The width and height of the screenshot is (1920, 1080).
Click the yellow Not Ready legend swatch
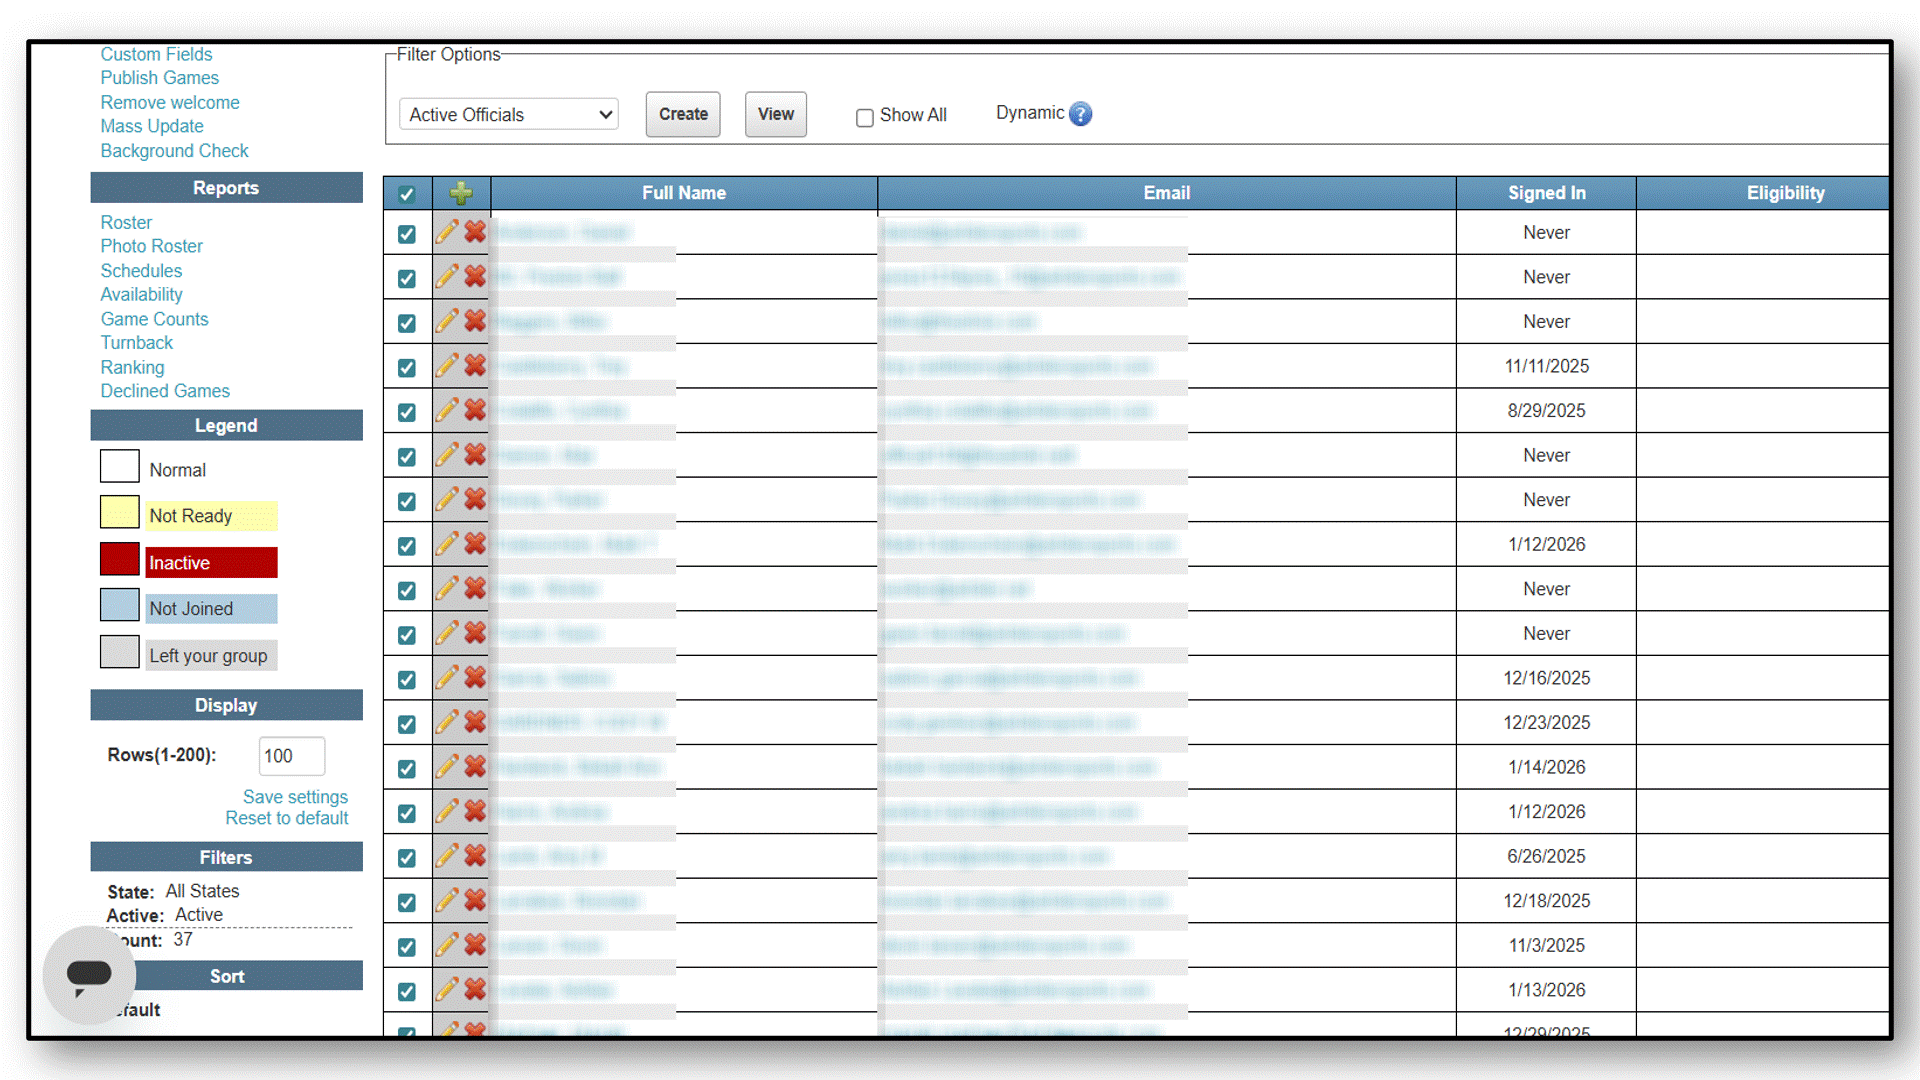tap(119, 513)
